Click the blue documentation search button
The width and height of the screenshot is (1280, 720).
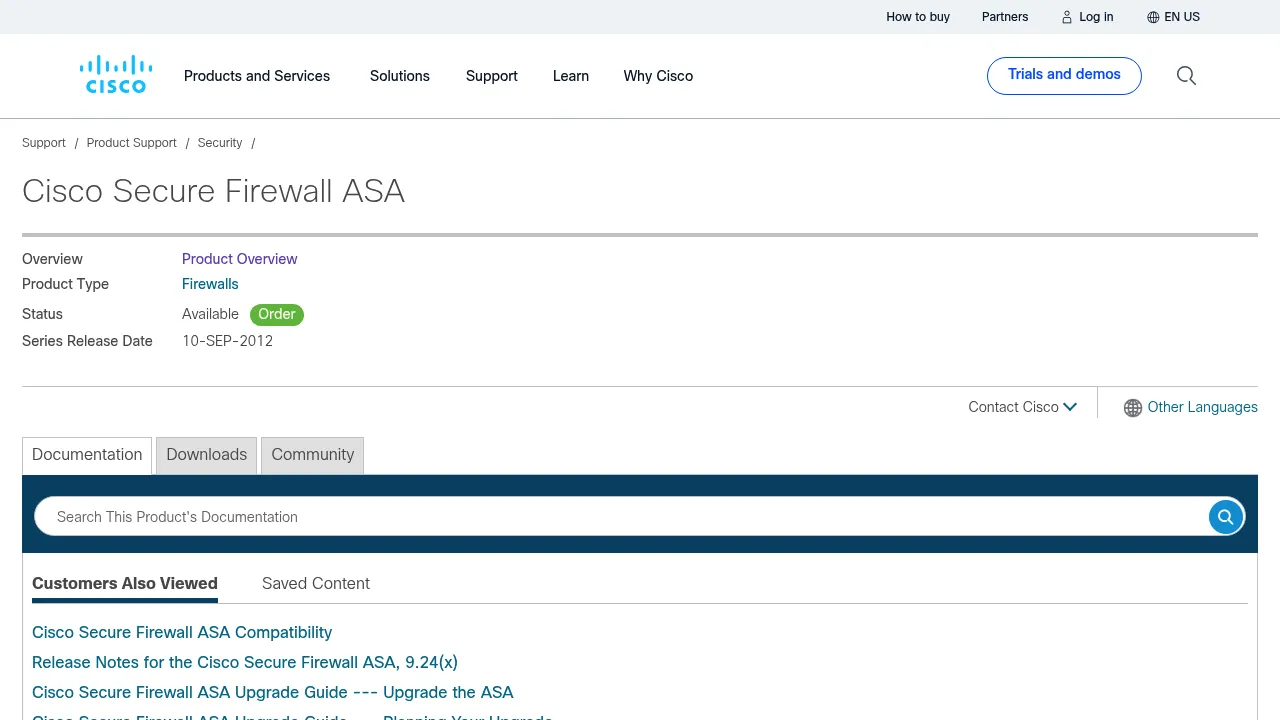1225,517
